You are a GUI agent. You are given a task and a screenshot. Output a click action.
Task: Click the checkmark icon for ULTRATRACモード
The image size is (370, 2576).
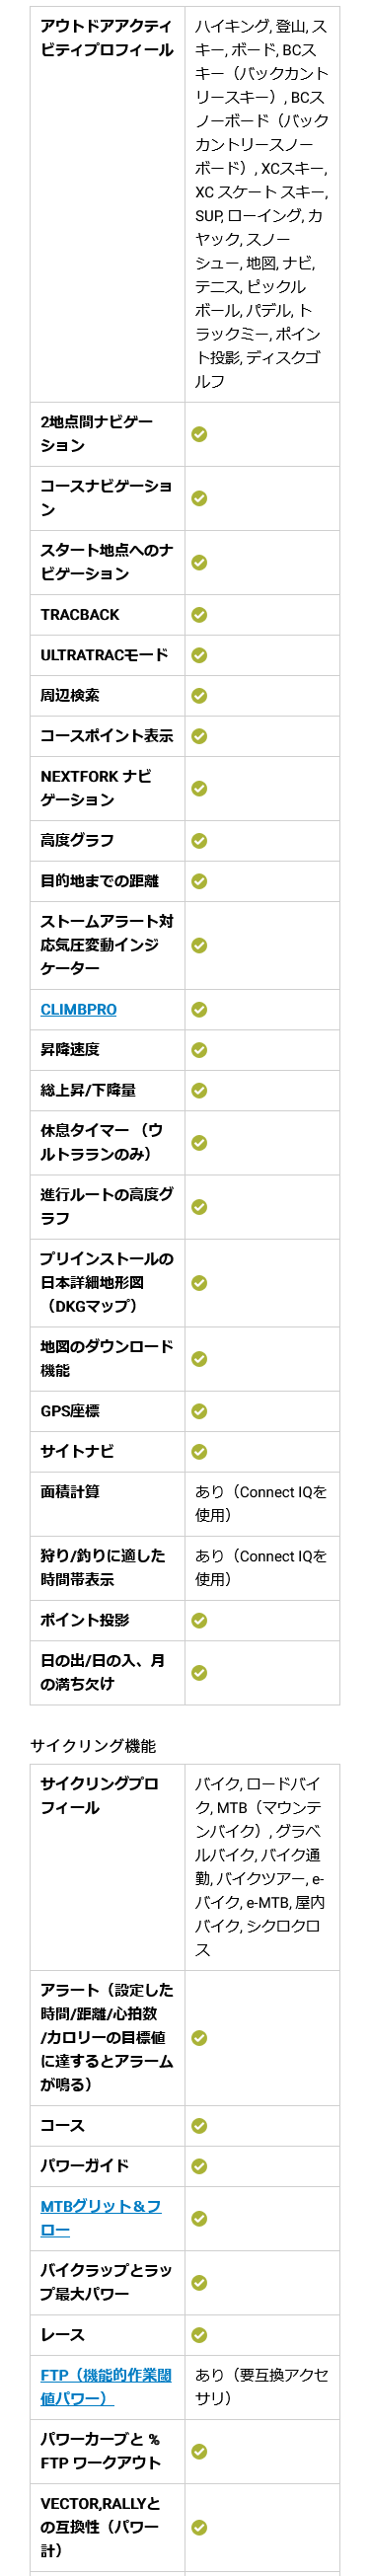click(199, 655)
